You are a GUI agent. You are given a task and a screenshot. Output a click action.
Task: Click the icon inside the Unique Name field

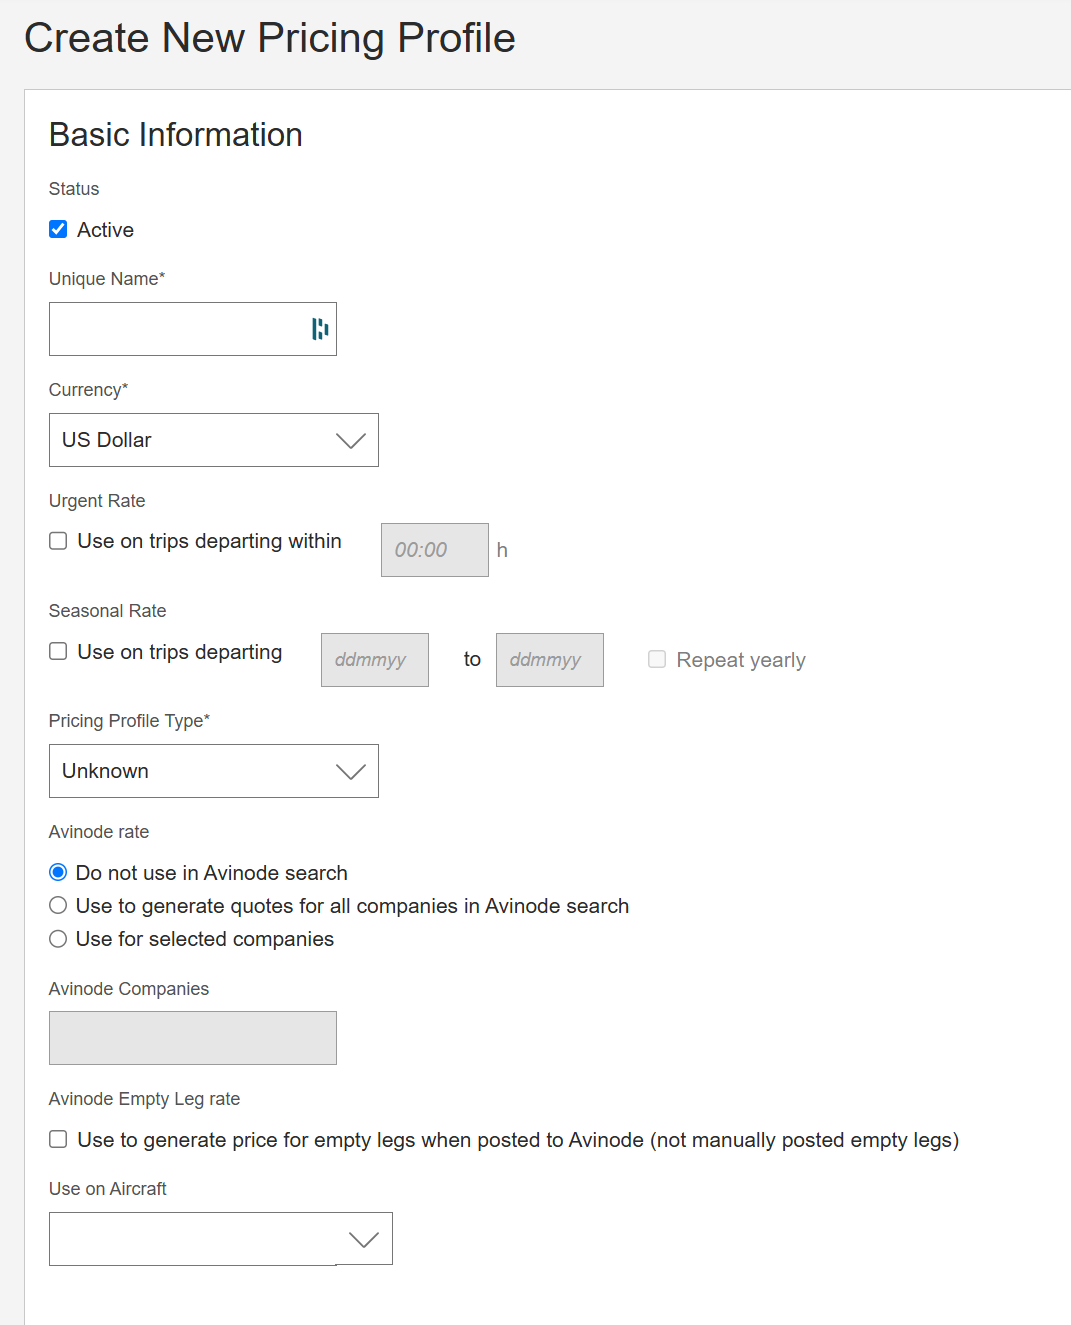point(319,329)
